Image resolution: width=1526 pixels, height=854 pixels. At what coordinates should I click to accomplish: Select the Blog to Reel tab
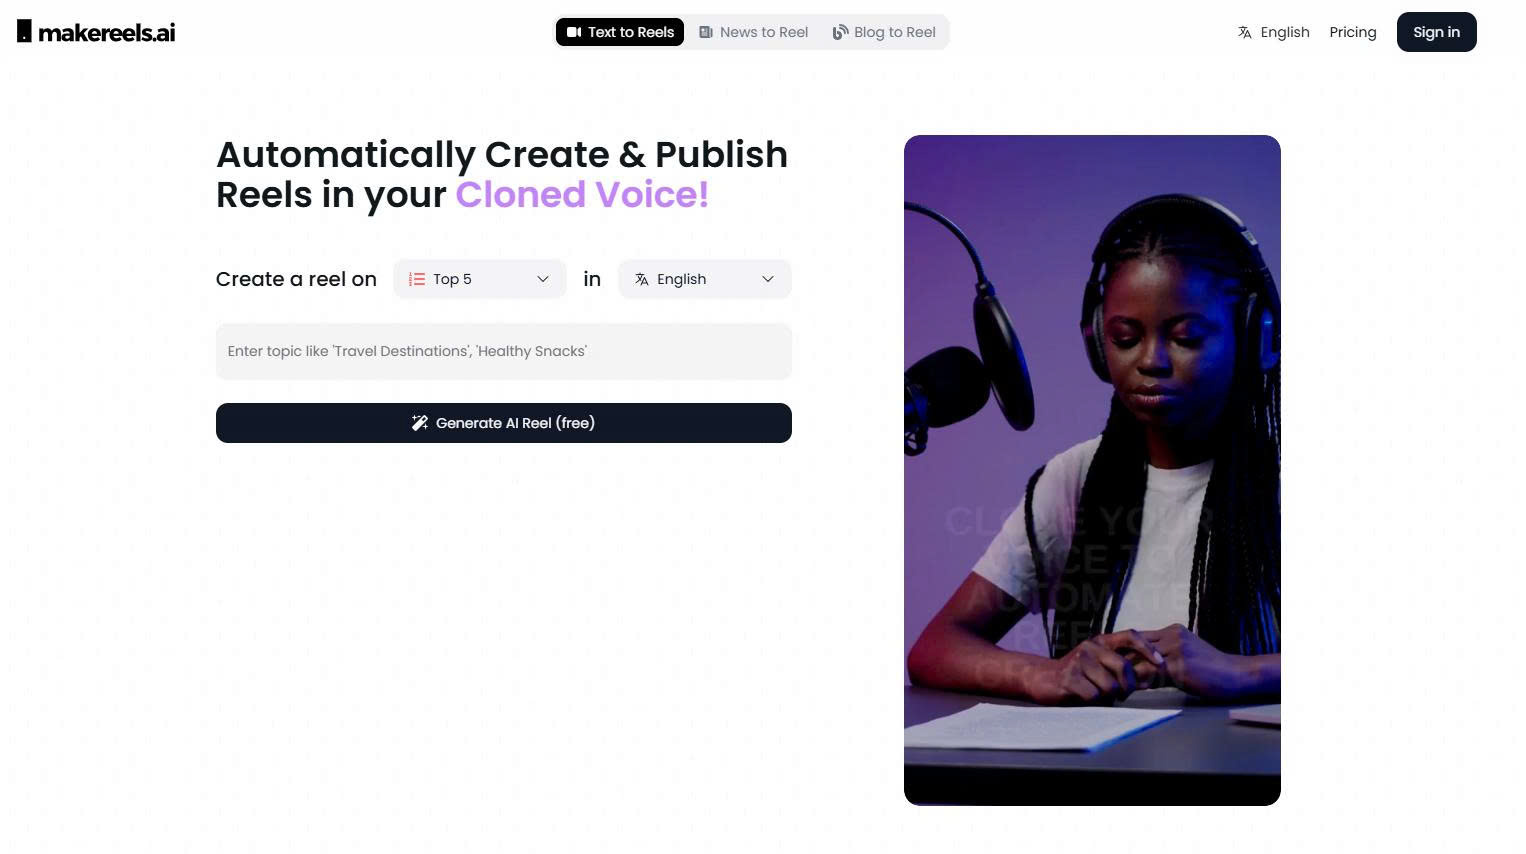click(884, 32)
